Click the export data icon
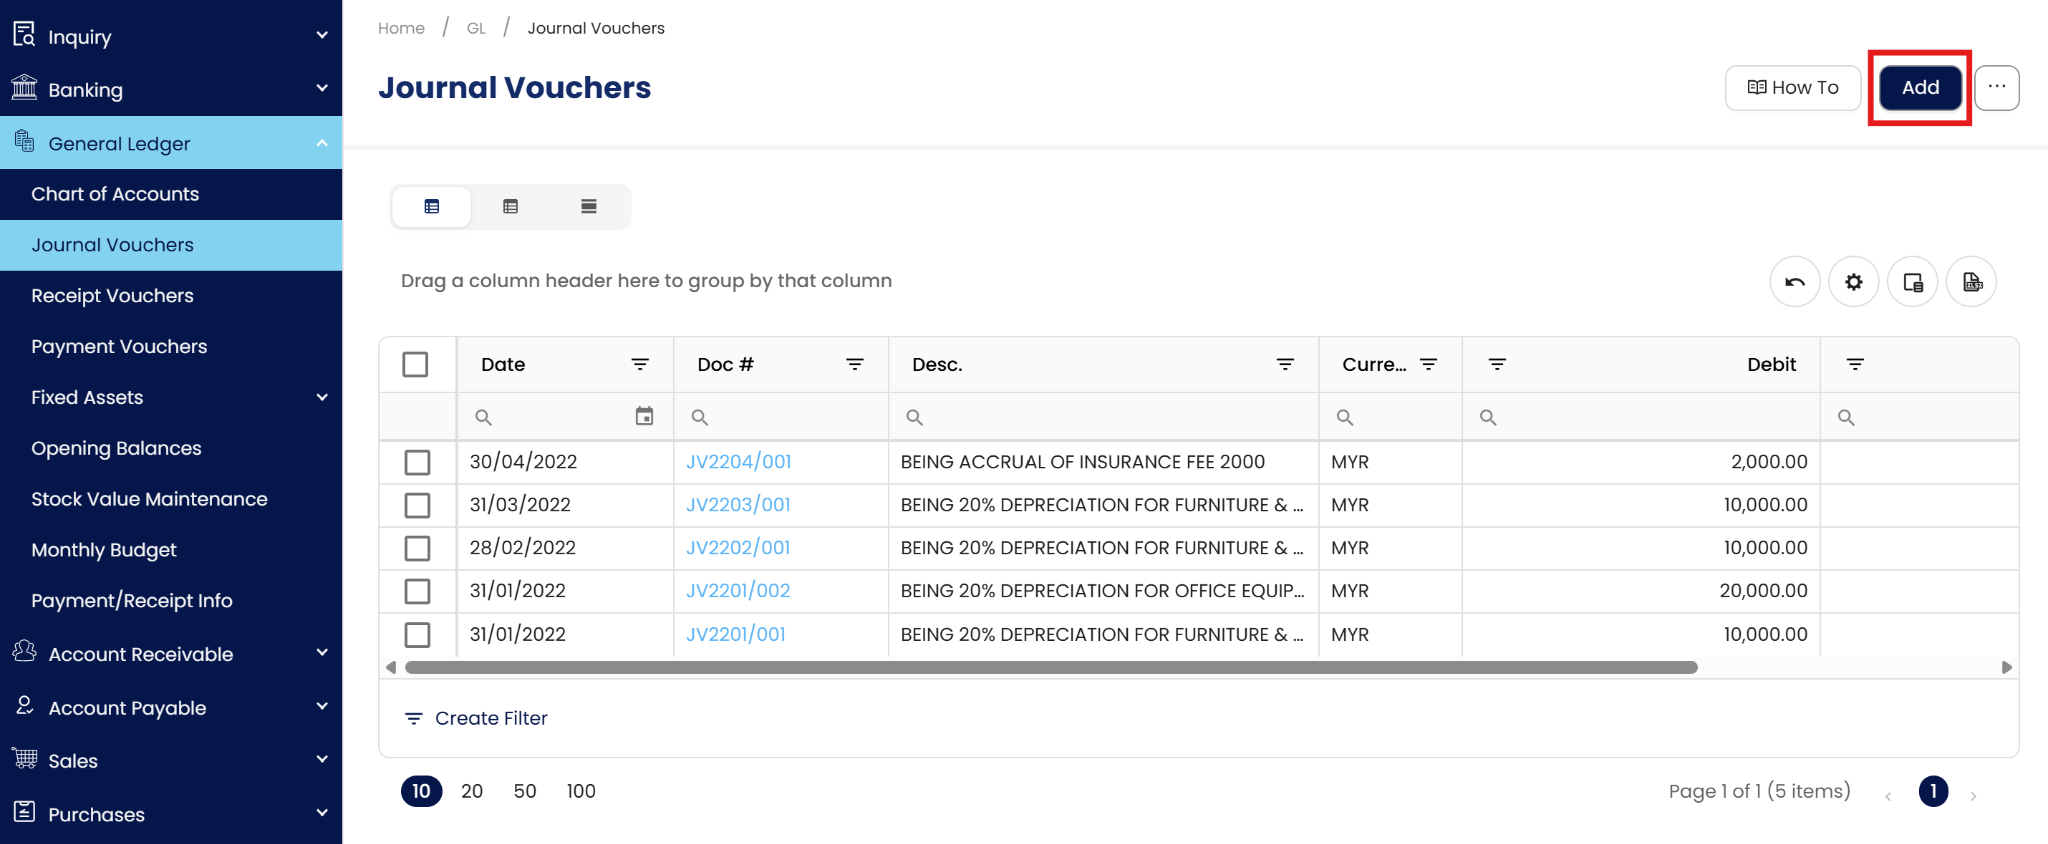This screenshot has height=844, width=2048. [x=1971, y=282]
